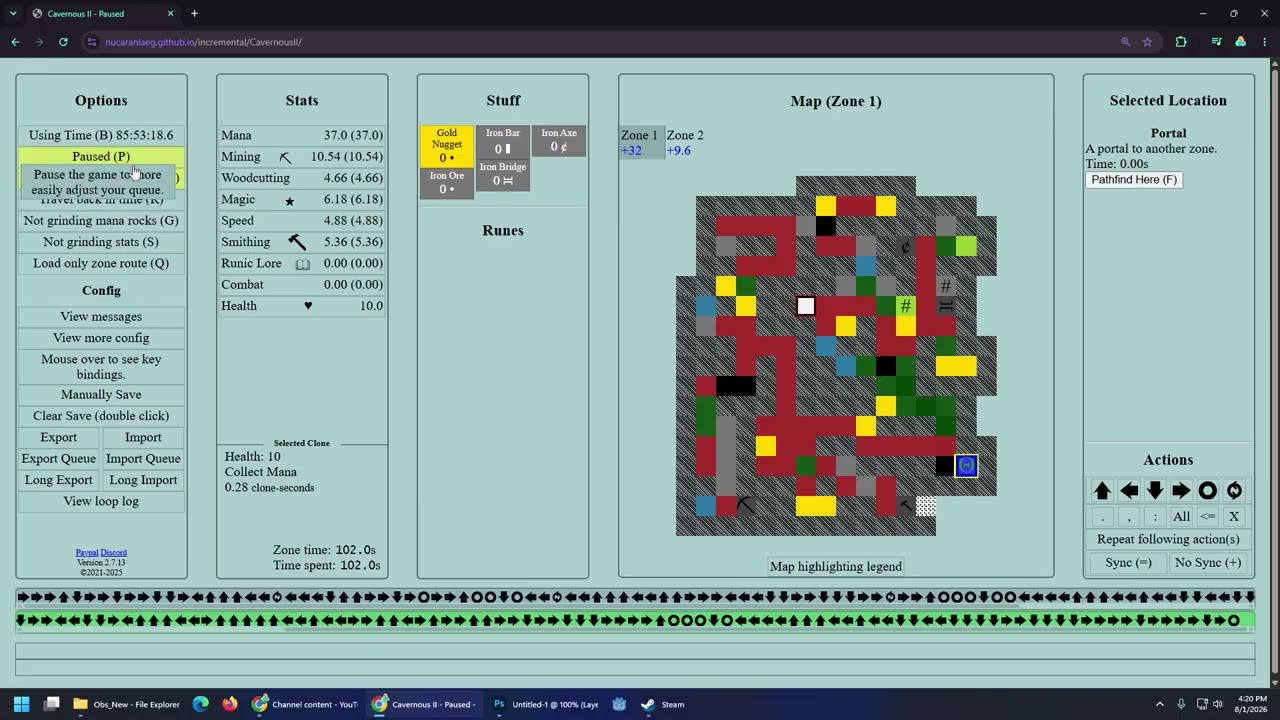Click the Mining stat row
Image resolution: width=1280 pixels, height=720 pixels.
coord(302,157)
